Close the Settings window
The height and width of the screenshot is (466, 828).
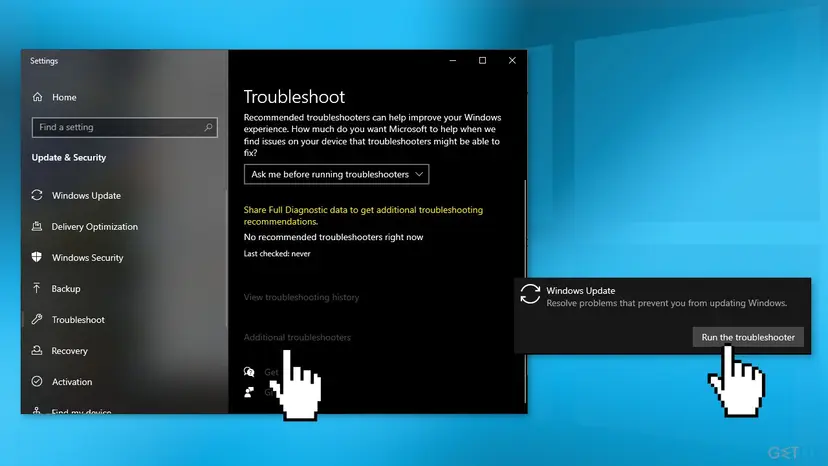pyautogui.click(x=512, y=60)
